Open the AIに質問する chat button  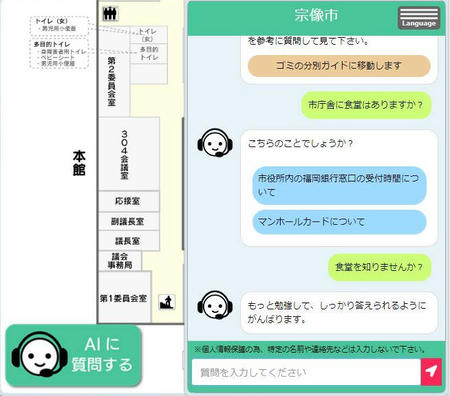tap(74, 356)
